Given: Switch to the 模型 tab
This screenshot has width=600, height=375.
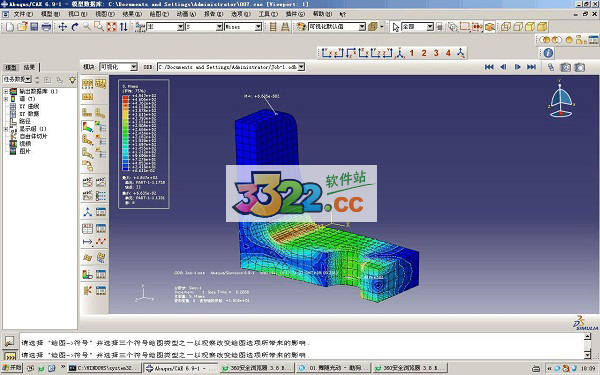Looking at the screenshot, I should [10, 67].
